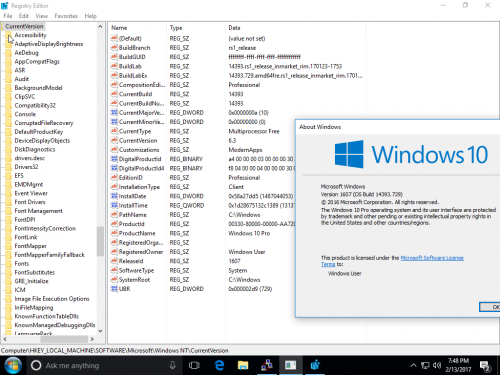Open the File menu
The height and width of the screenshot is (375, 500).
coord(8,16)
